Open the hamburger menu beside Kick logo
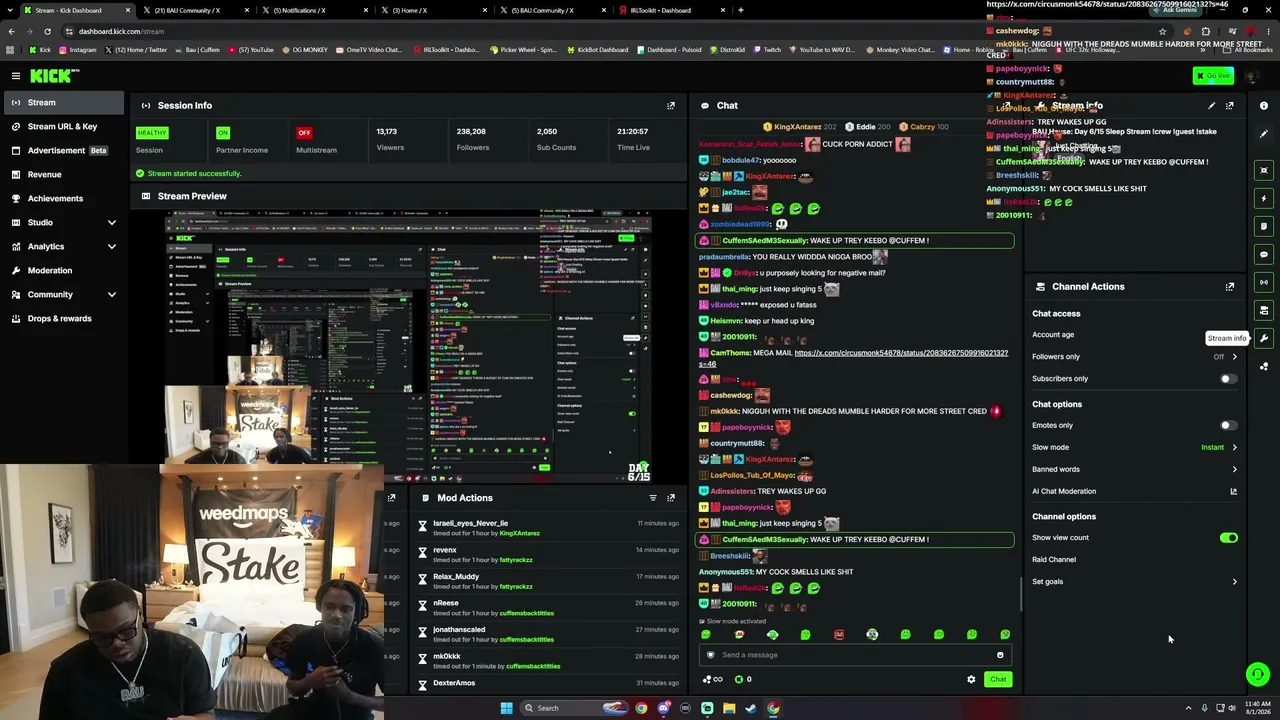 [x=16, y=76]
